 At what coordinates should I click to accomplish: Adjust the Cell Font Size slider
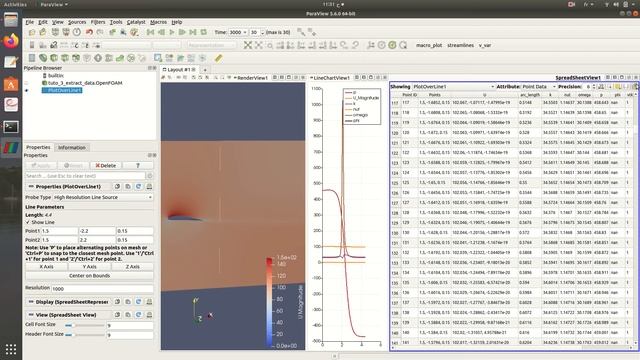84,325
